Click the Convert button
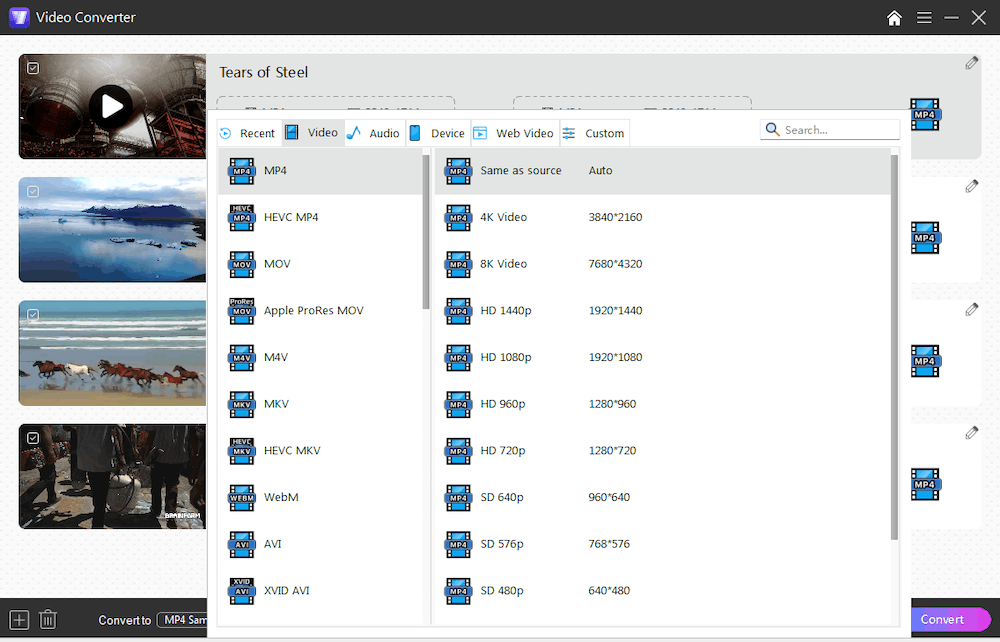 [x=948, y=620]
